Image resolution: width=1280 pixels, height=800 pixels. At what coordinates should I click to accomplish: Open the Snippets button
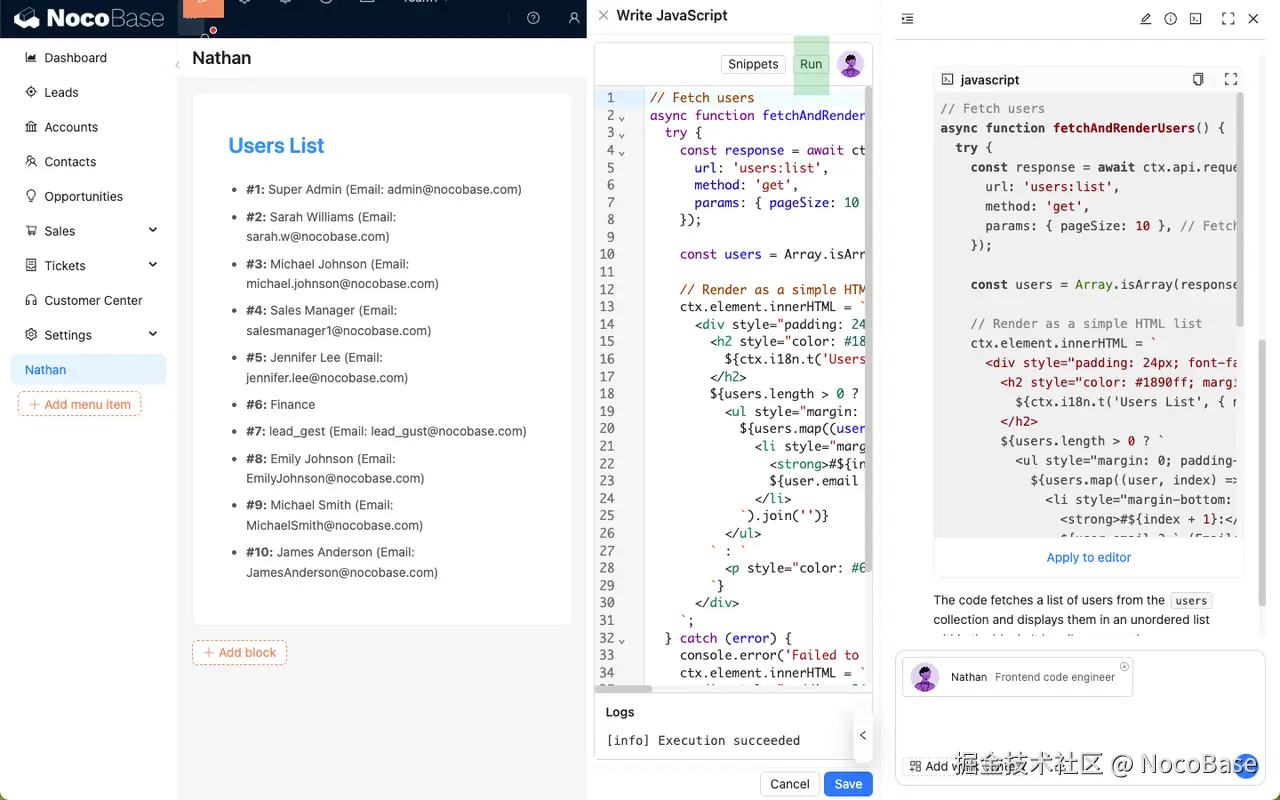(x=753, y=64)
